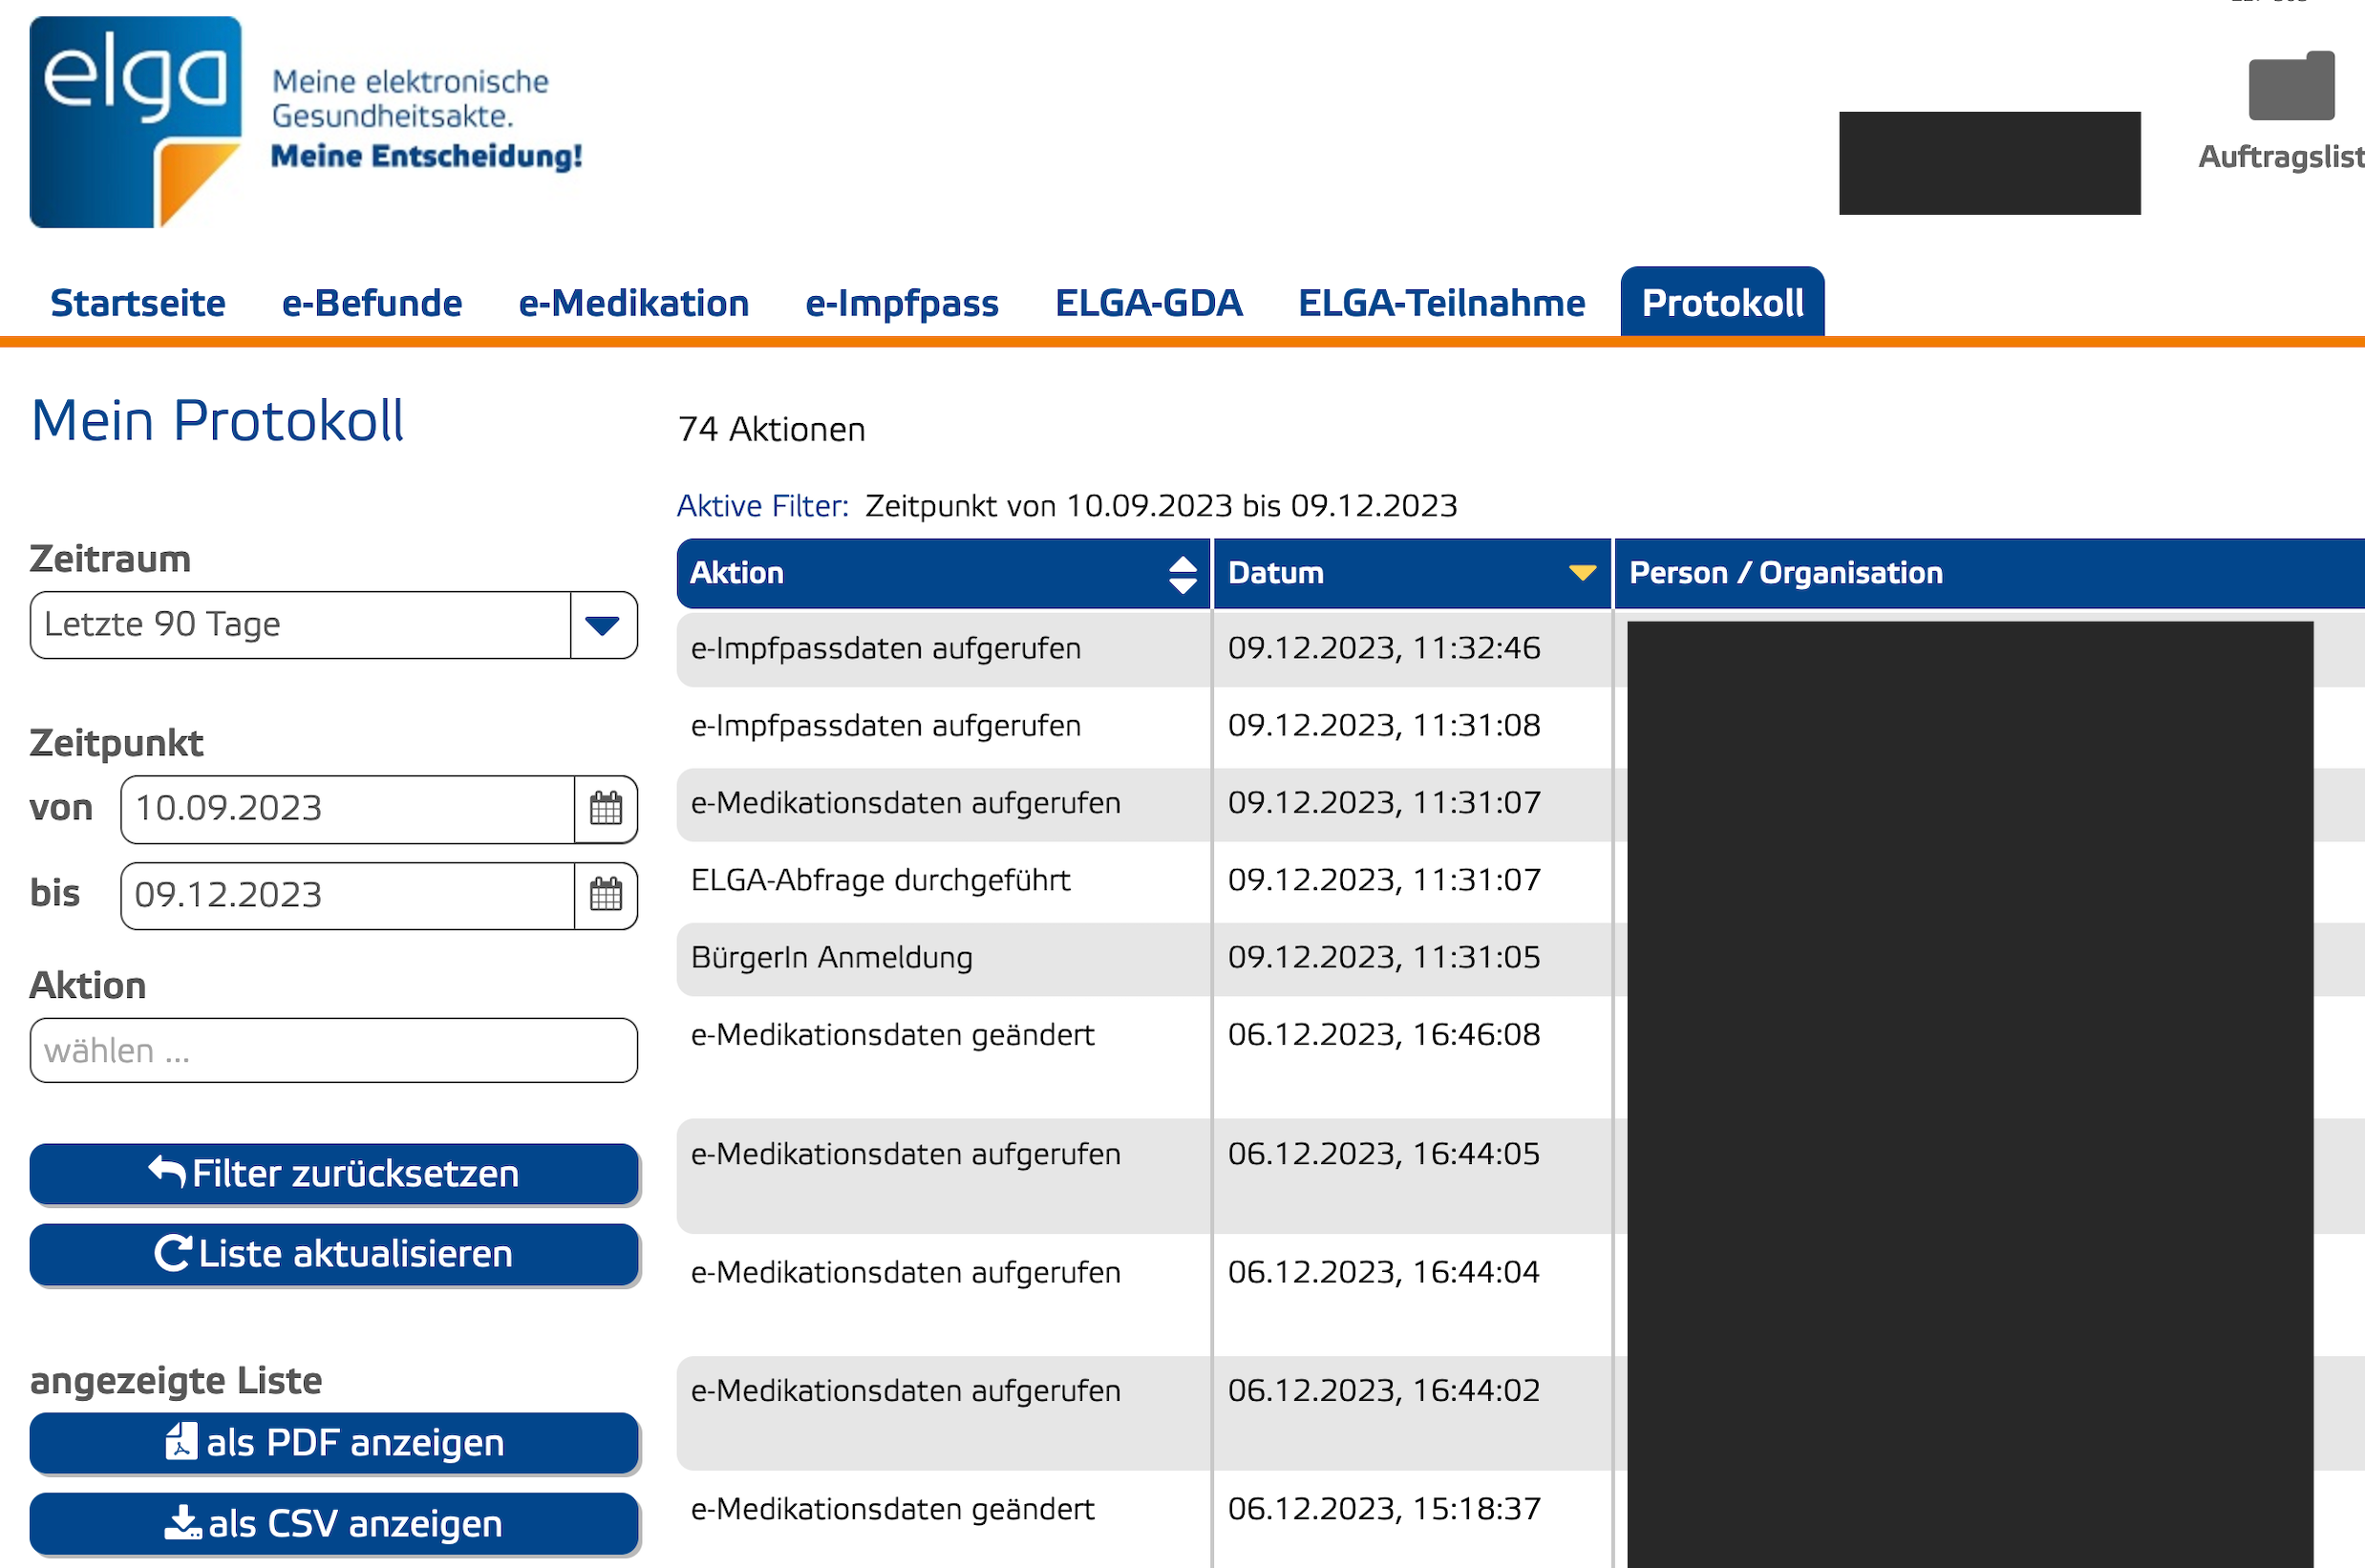2365x1568 pixels.
Task: Open the ELGA-Teilnahme tab
Action: point(1441,303)
